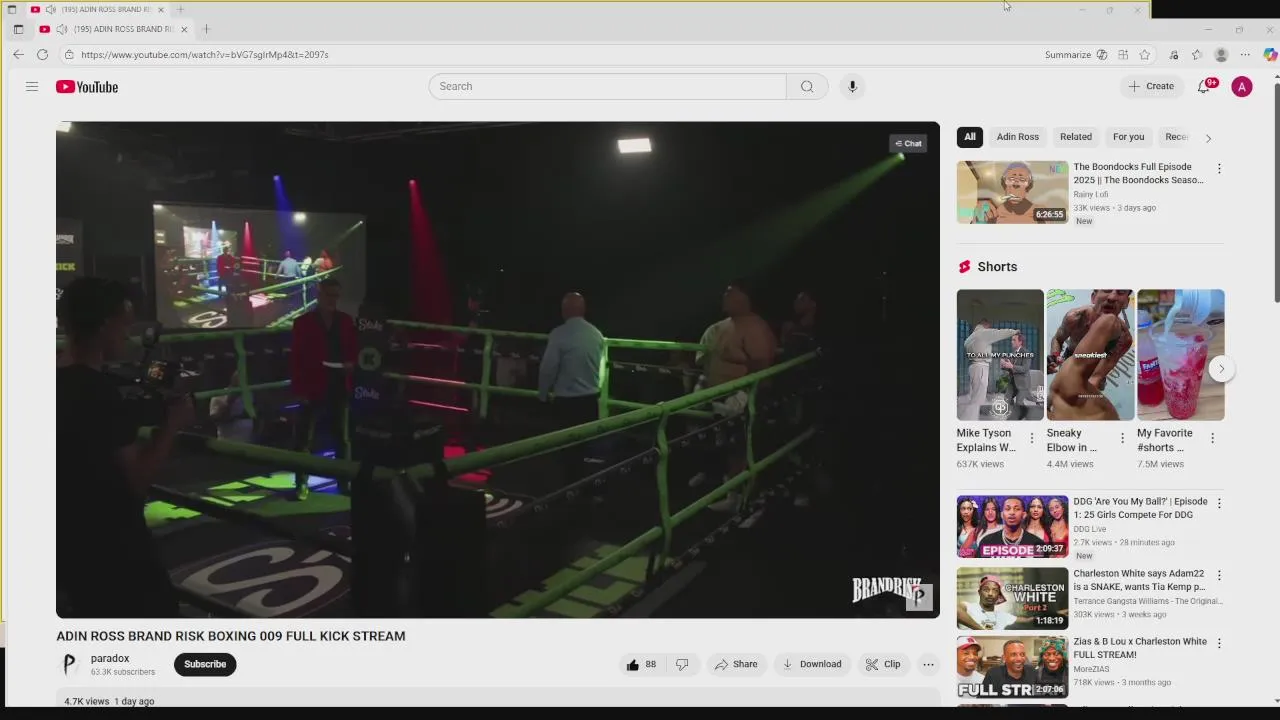Reload the page with refresh icon
Viewport: 1280px width, 720px height.
[42, 55]
